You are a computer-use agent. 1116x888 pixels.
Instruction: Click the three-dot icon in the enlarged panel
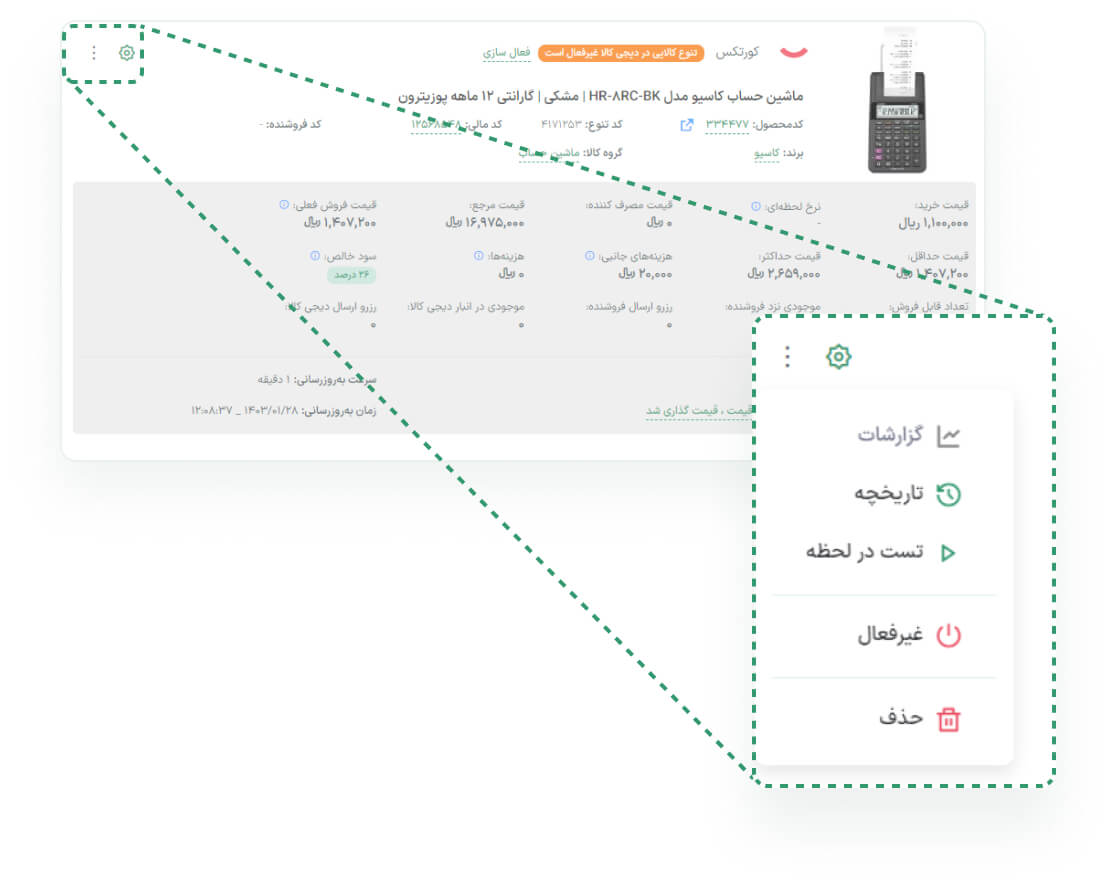coord(787,356)
